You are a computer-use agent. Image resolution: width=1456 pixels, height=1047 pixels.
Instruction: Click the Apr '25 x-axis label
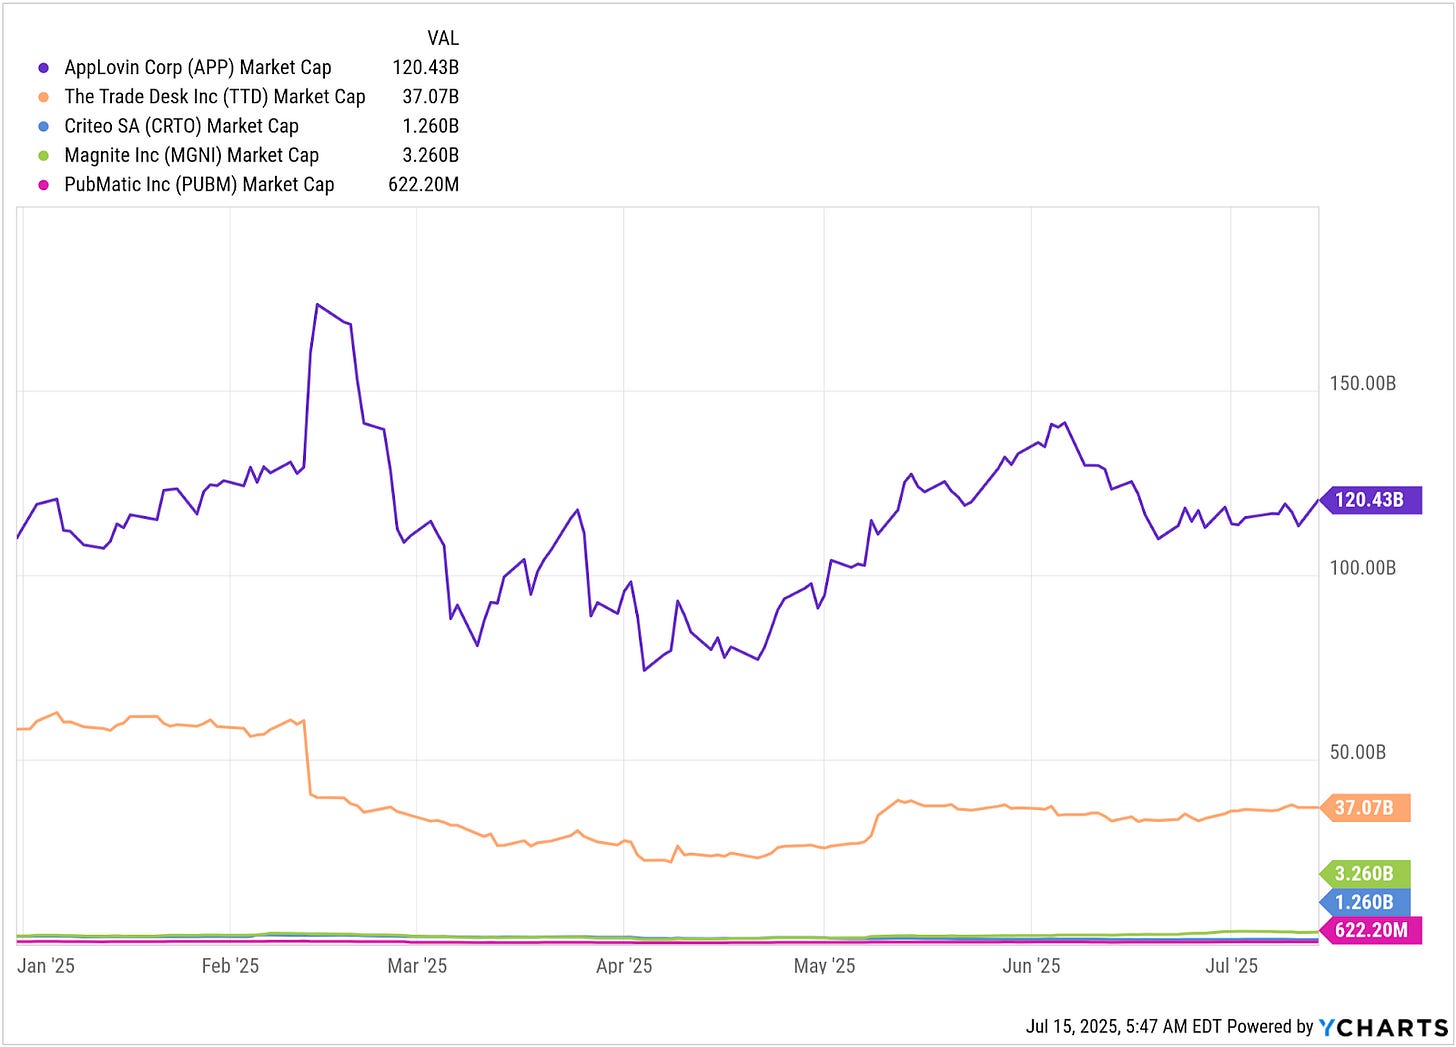(x=624, y=965)
